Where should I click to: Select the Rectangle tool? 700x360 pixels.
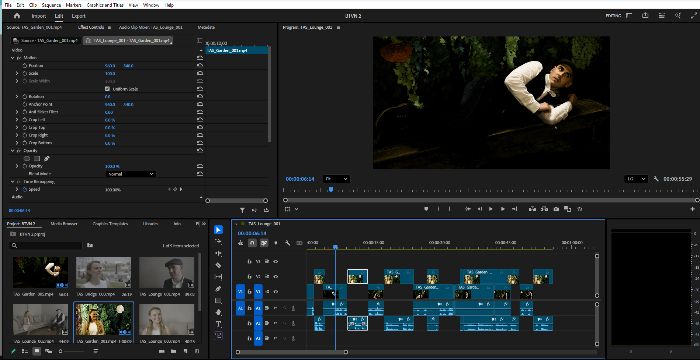point(218,301)
